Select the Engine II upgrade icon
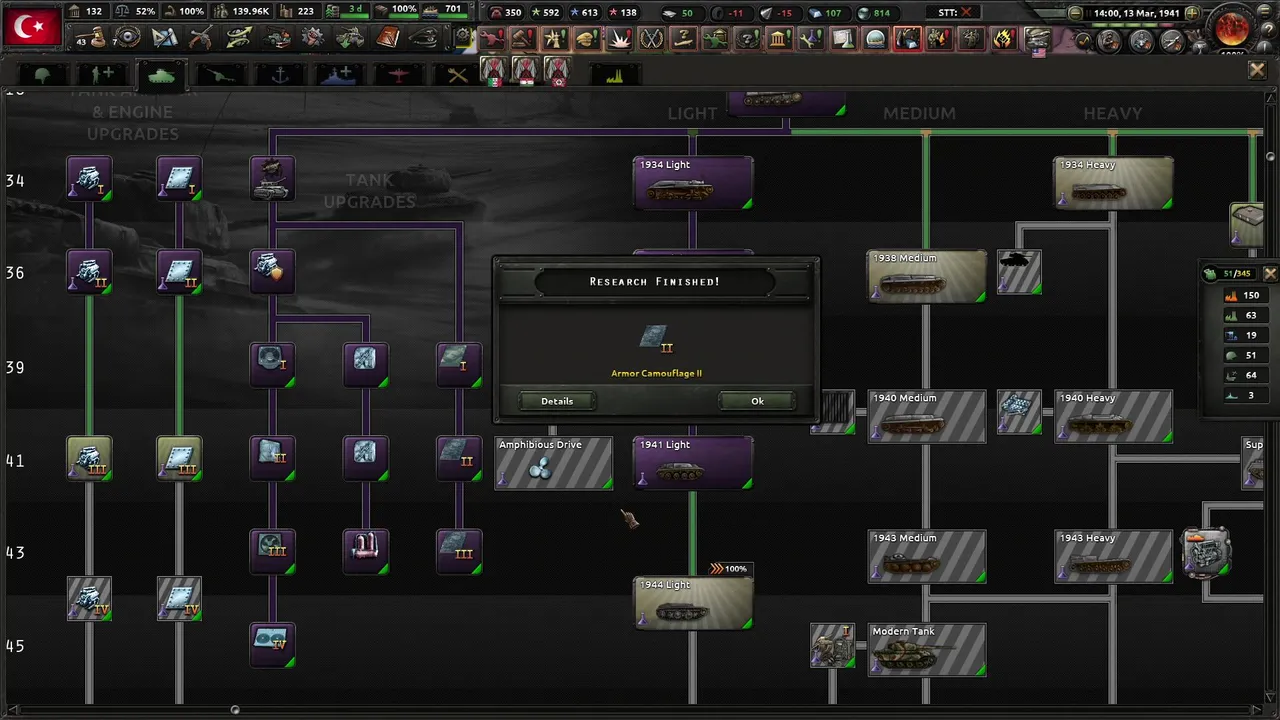The image size is (1280, 720). (89, 271)
